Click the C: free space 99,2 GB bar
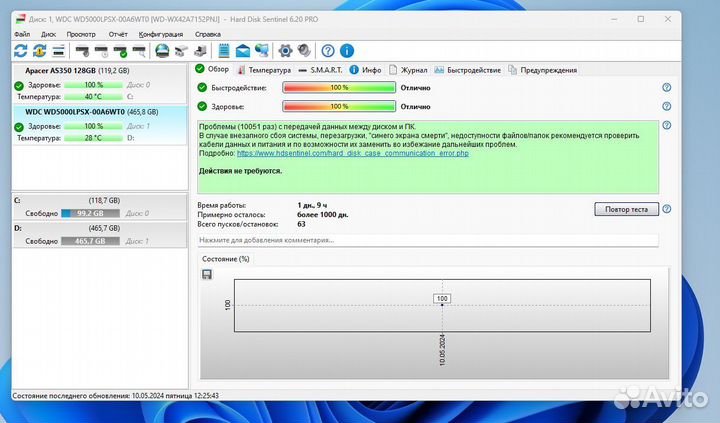 [x=90, y=213]
